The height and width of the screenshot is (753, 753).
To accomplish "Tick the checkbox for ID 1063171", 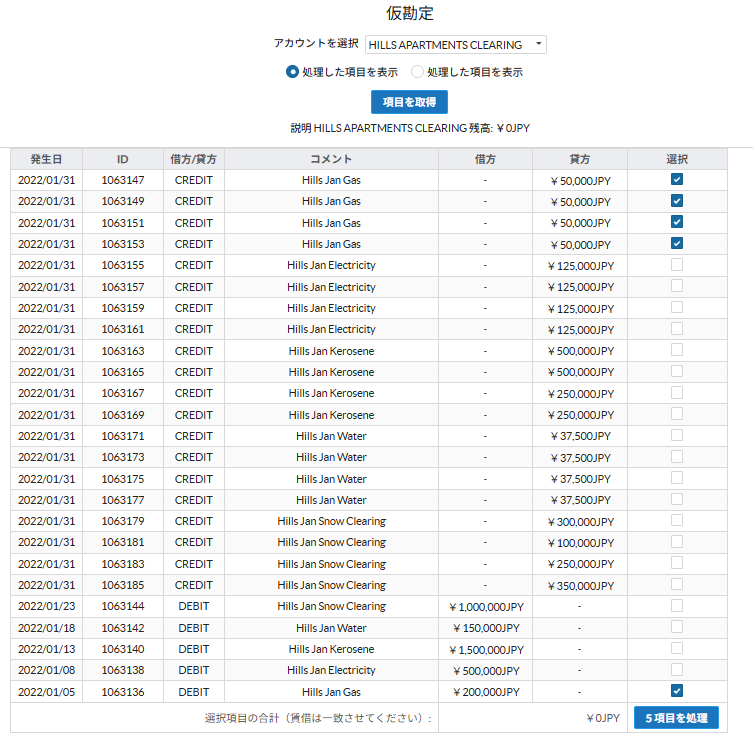I will click(x=677, y=435).
